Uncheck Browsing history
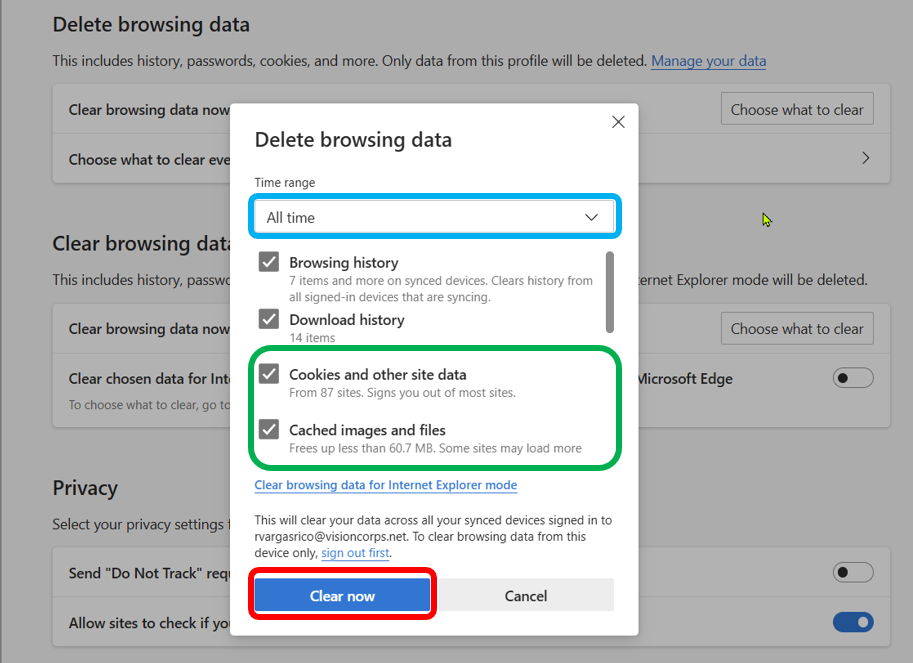914x663 pixels. pos(268,261)
